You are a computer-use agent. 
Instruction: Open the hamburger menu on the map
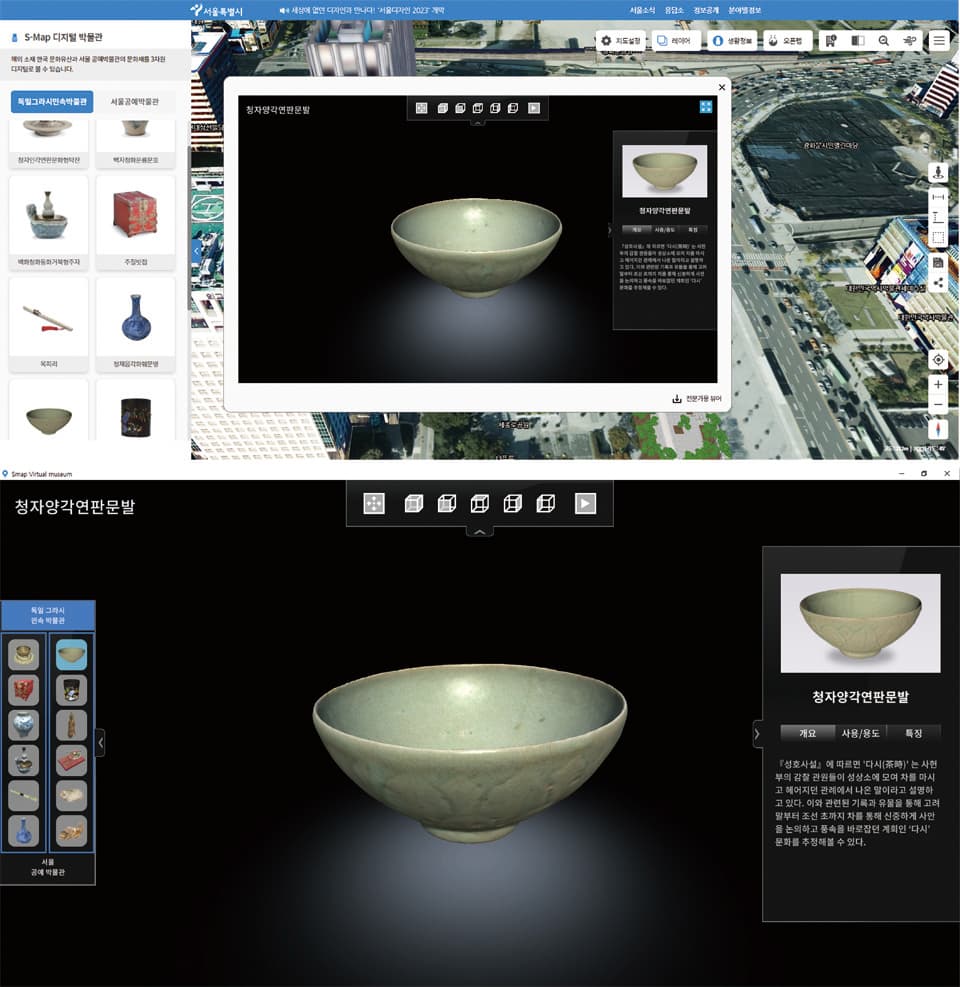(939, 40)
